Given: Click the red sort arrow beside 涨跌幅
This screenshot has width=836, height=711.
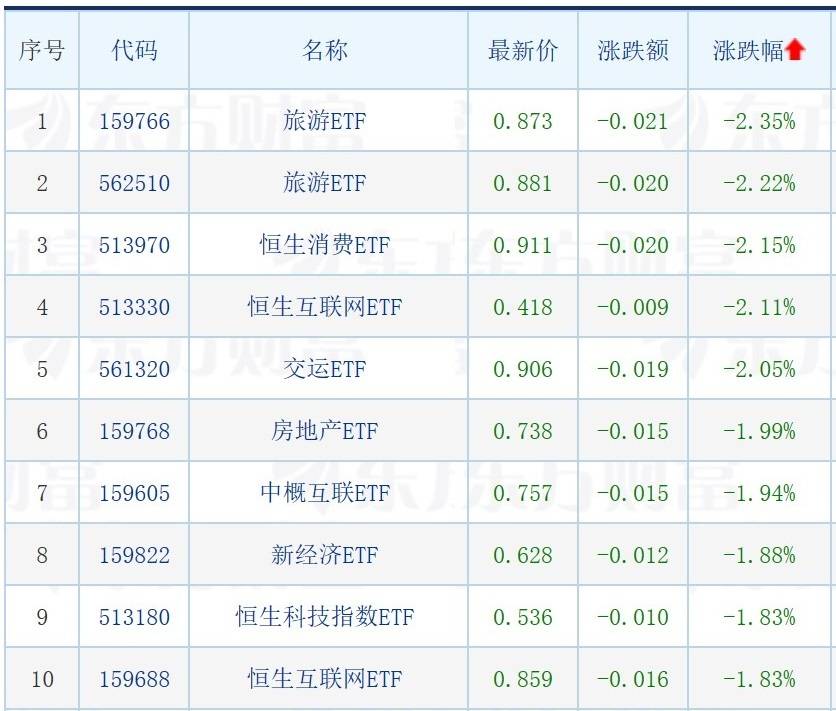Looking at the screenshot, I should point(795,50).
